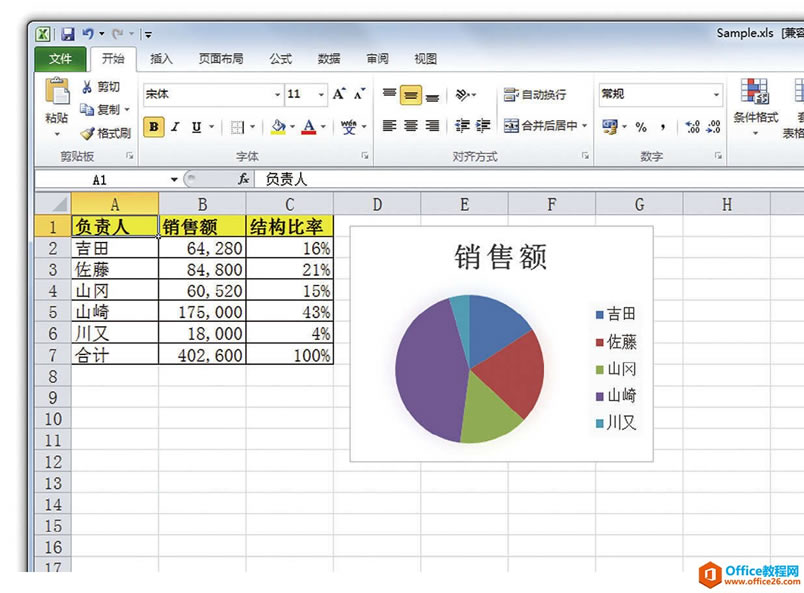804x593 pixels.
Task: Select the pie chart titled 销售额
Action: click(501, 344)
